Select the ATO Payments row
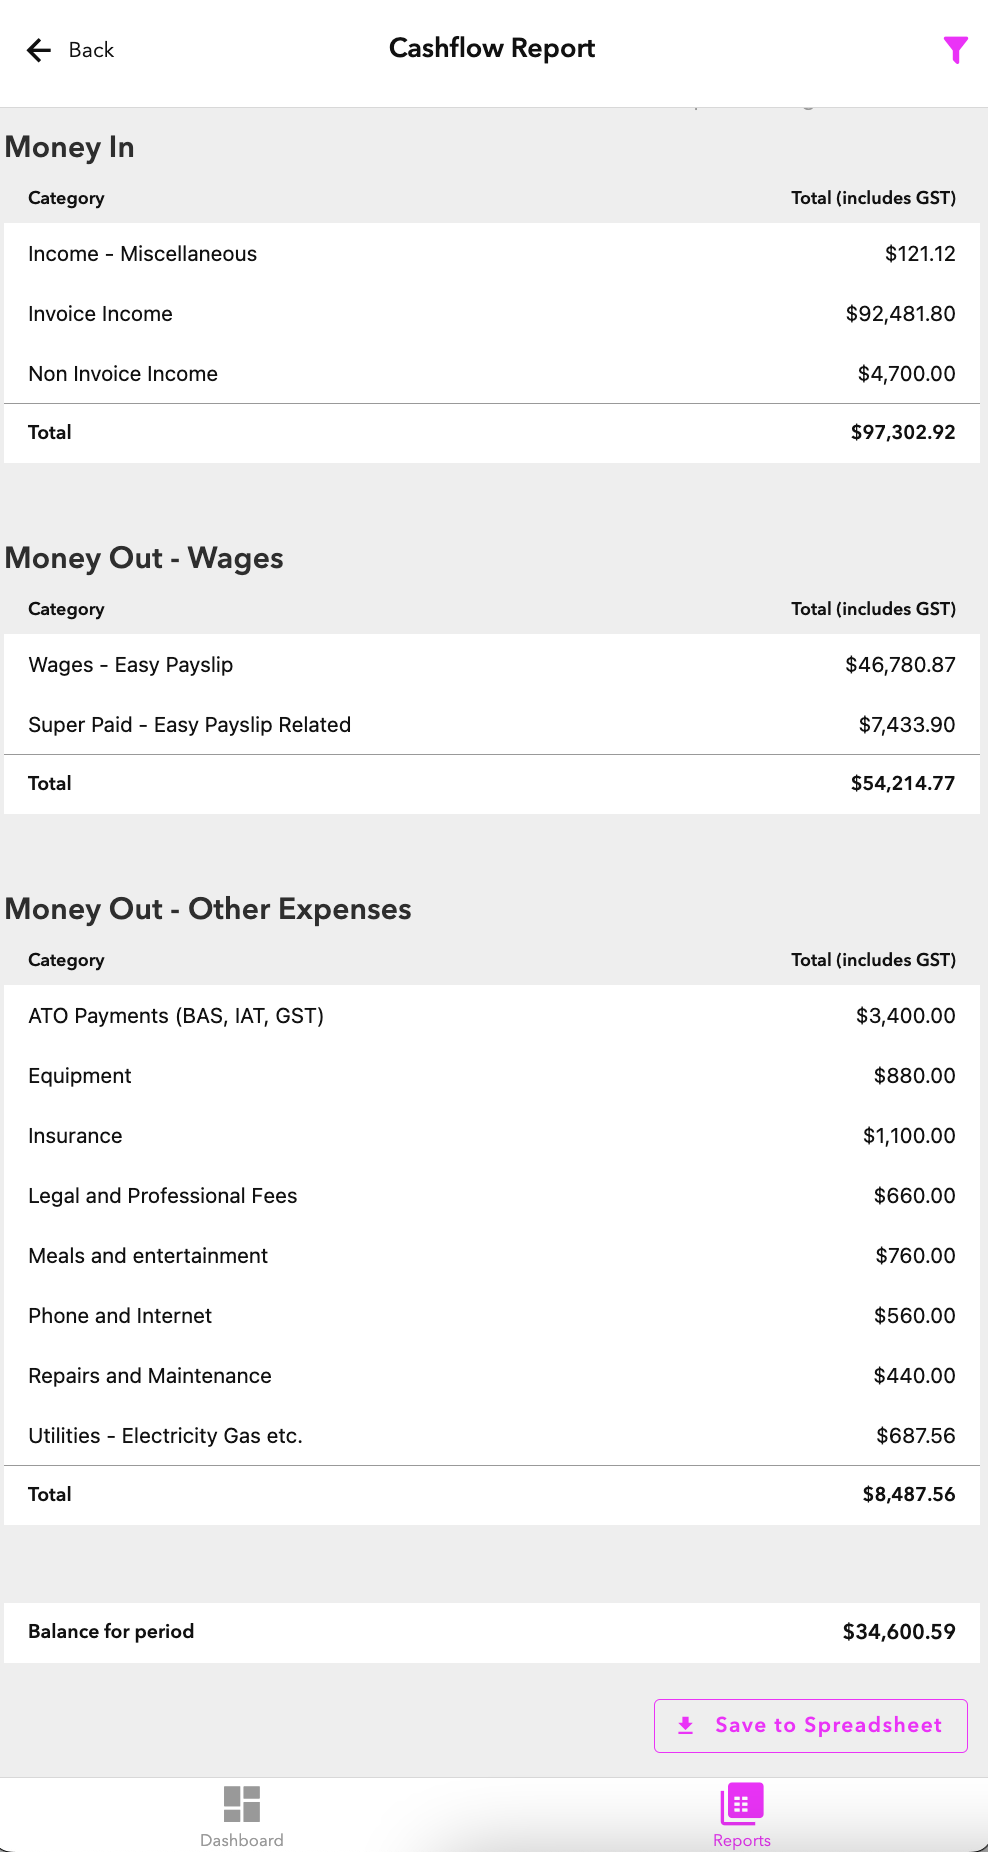Screen dimensions: 988x1852 coord(492,1016)
